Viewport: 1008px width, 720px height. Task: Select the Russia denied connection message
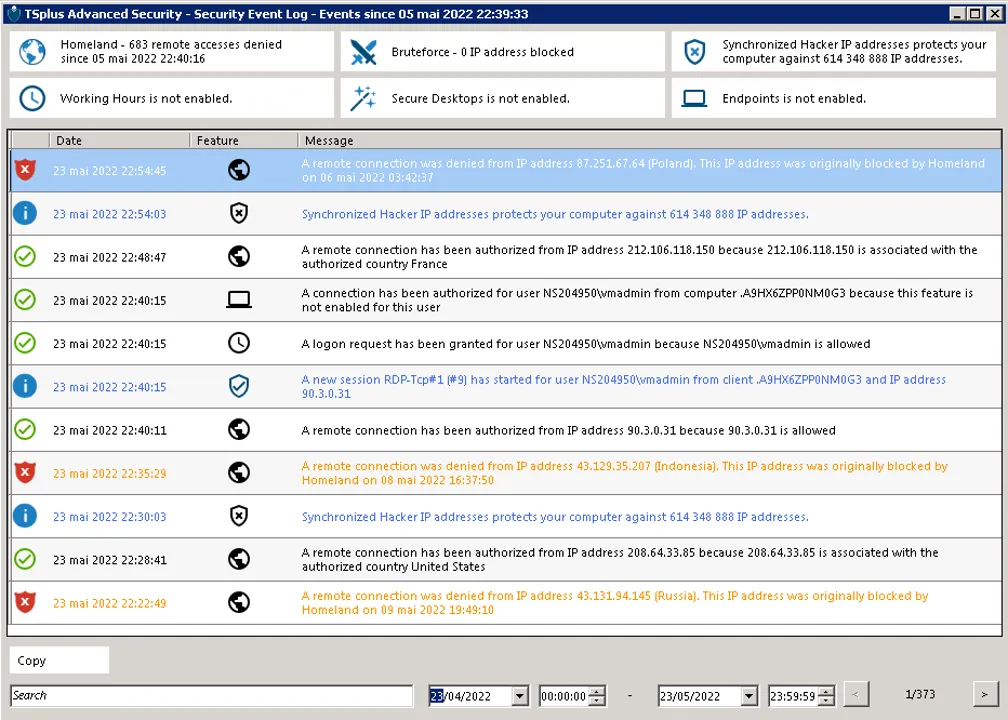[615, 602]
